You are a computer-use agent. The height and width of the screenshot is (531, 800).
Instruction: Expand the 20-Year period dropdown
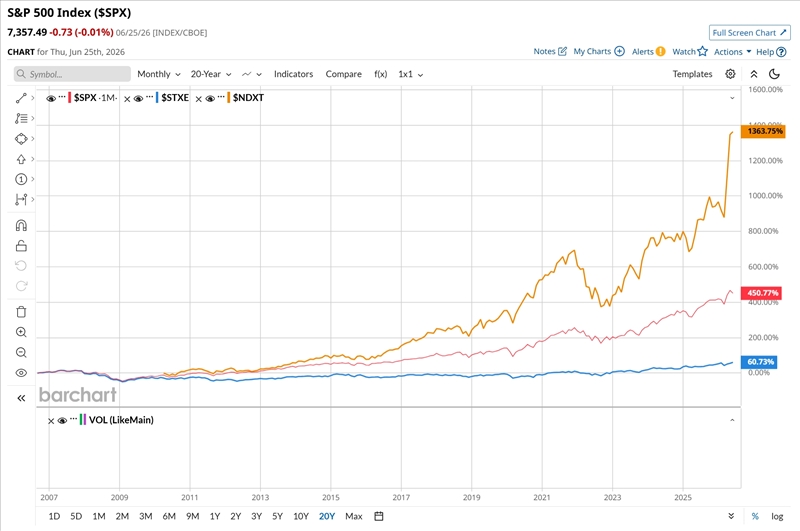click(x=211, y=74)
